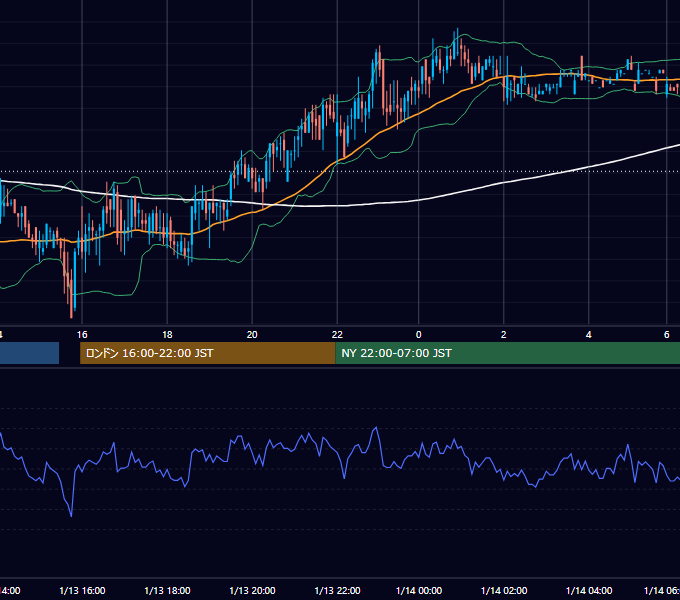The image size is (680, 600).
Task: Click the upper axis hour label 0
Action: coord(418,335)
